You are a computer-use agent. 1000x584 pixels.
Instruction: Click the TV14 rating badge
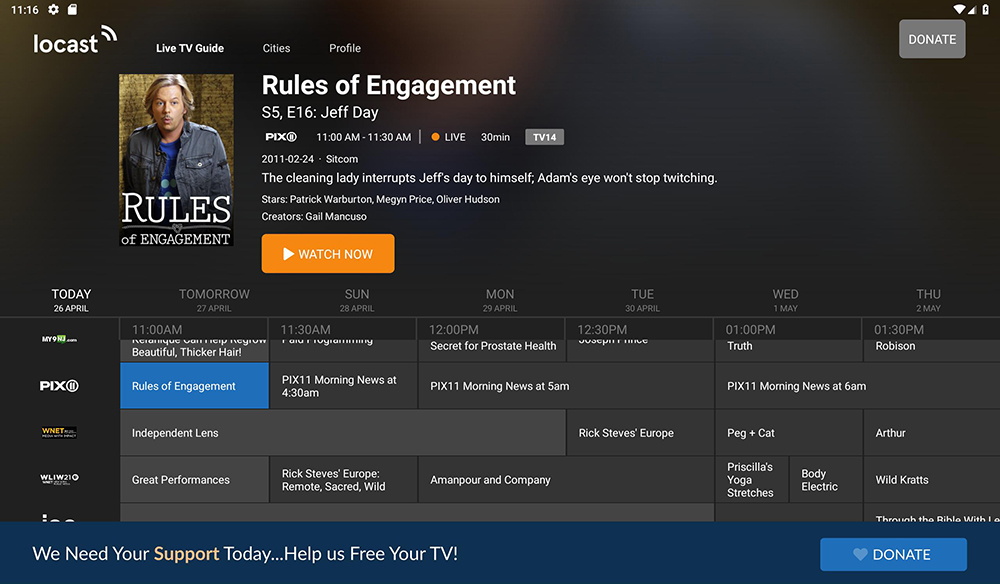(x=545, y=137)
